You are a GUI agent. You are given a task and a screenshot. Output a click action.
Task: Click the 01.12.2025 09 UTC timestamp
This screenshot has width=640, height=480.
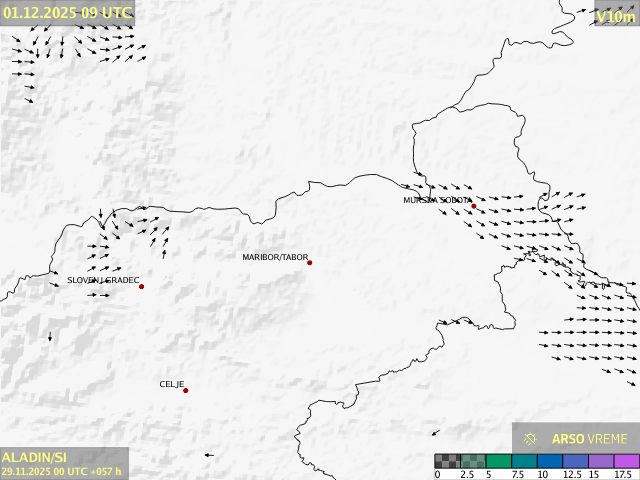tap(67, 12)
